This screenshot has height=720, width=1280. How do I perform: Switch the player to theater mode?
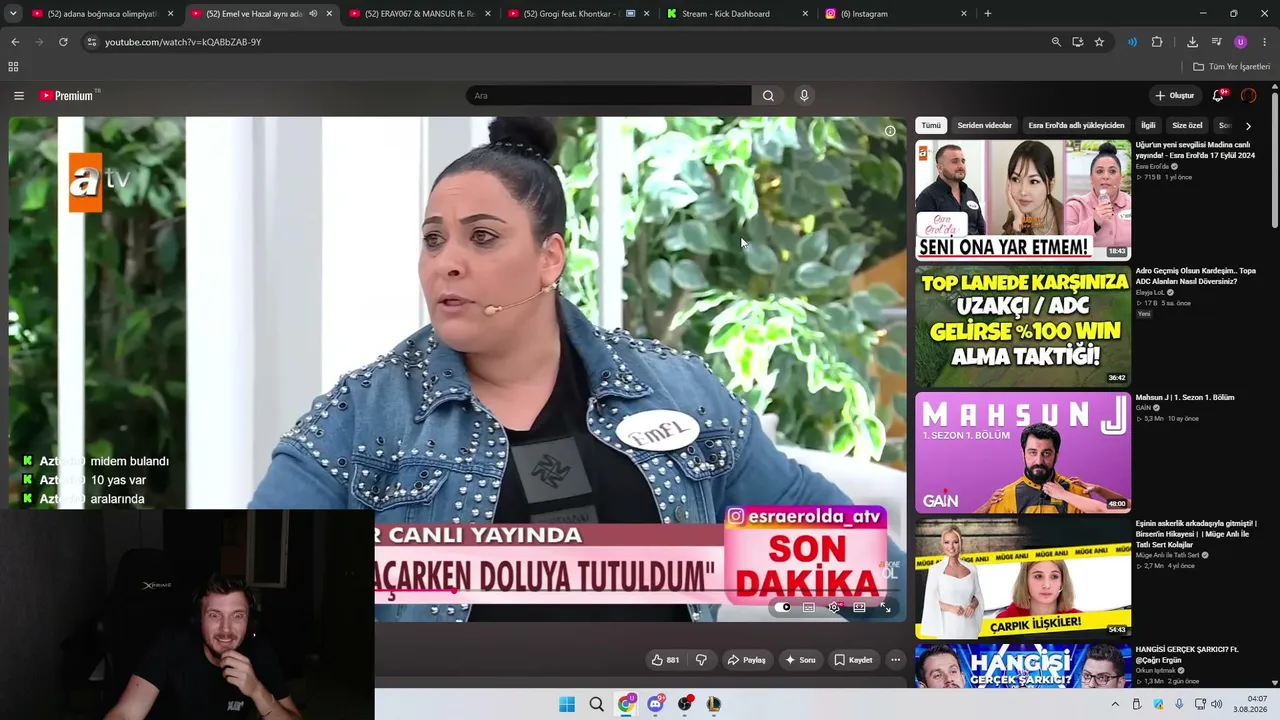(x=859, y=607)
